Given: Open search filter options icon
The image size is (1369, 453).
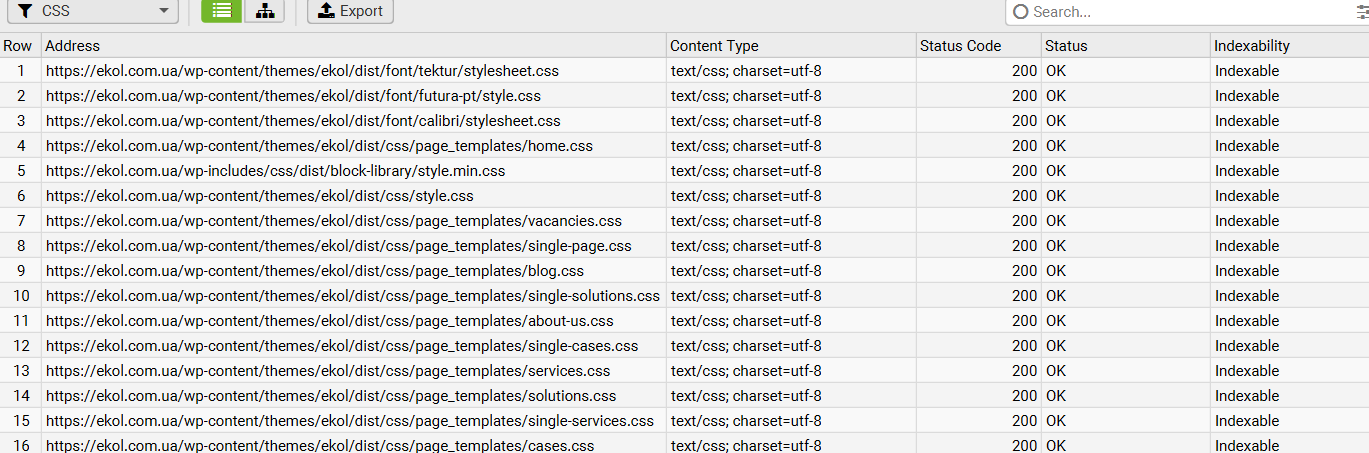Looking at the screenshot, I should click(1362, 12).
